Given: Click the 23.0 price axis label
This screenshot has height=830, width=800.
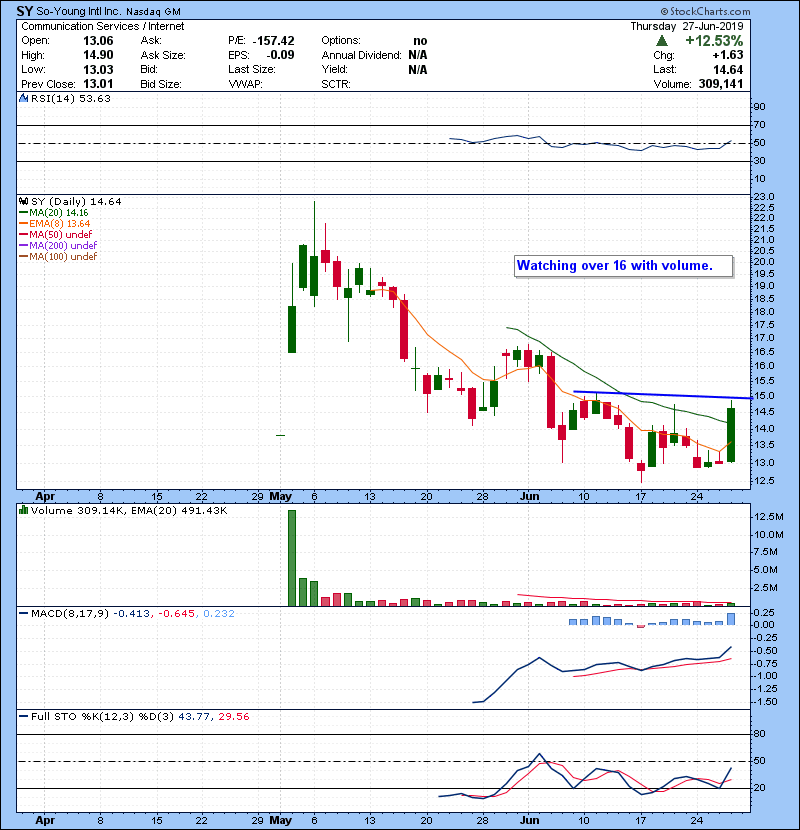Looking at the screenshot, I should pyautogui.click(x=764, y=196).
